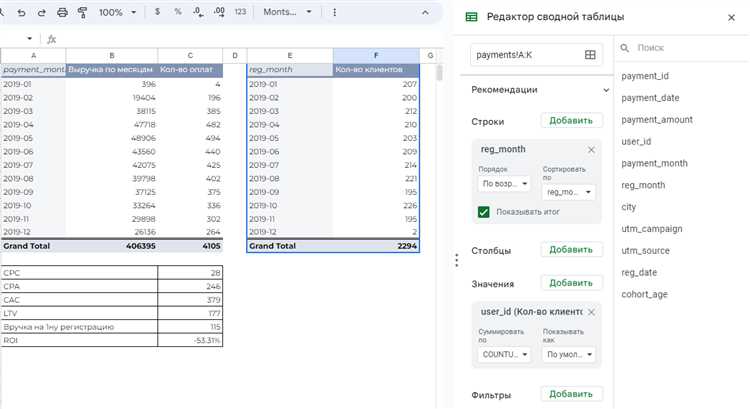Select column B header
The height and width of the screenshot is (409, 750).
point(111,55)
